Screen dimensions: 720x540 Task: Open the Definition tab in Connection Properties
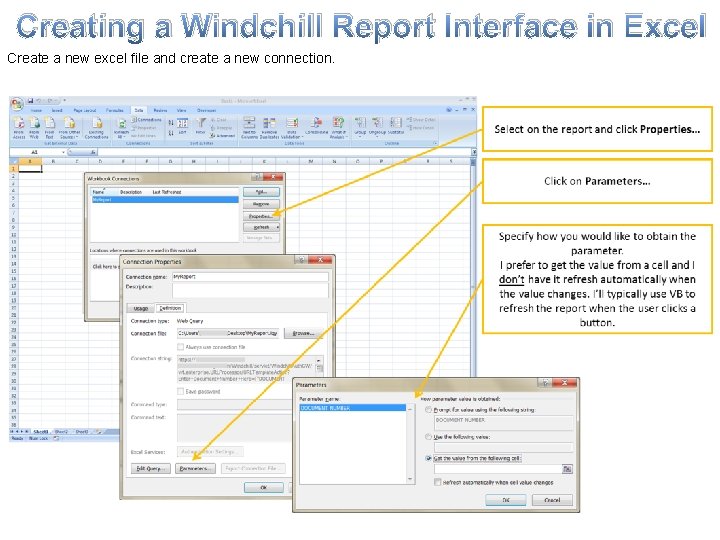tap(170, 308)
